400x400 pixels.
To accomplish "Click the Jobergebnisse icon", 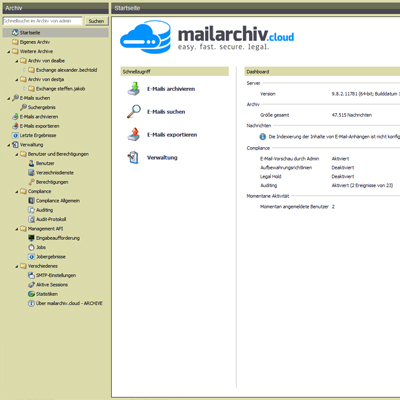I will [x=31, y=257].
